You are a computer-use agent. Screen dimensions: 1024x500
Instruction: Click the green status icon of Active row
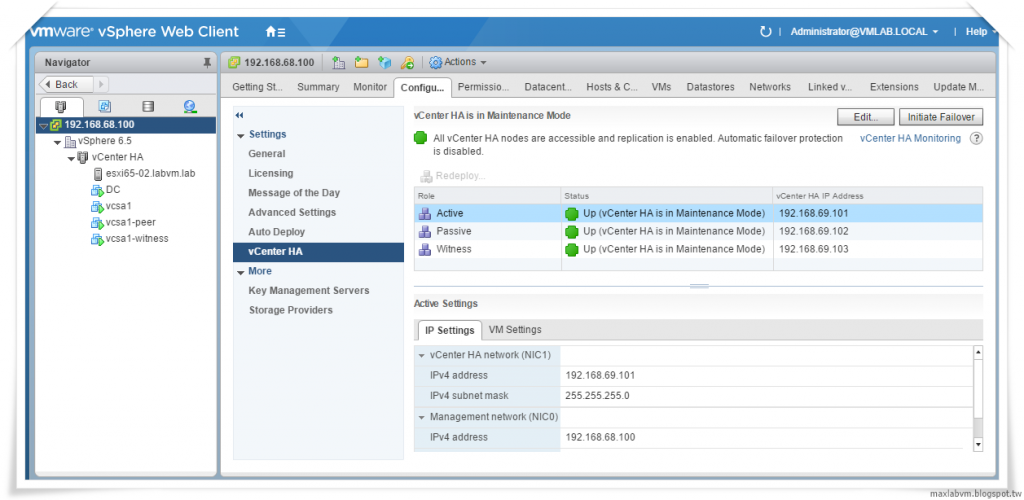(571, 213)
